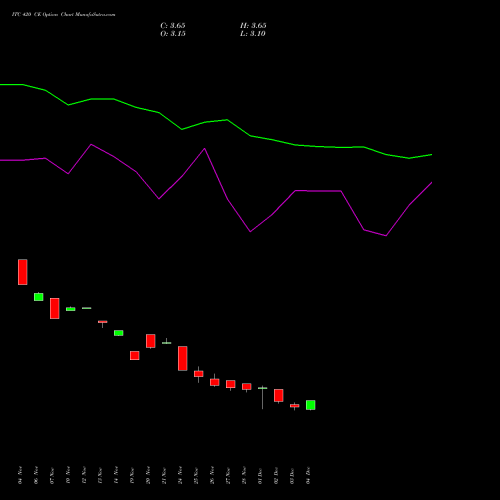Click the 04 Nov date axis label
This screenshot has width=500, height=500.
point(20,475)
